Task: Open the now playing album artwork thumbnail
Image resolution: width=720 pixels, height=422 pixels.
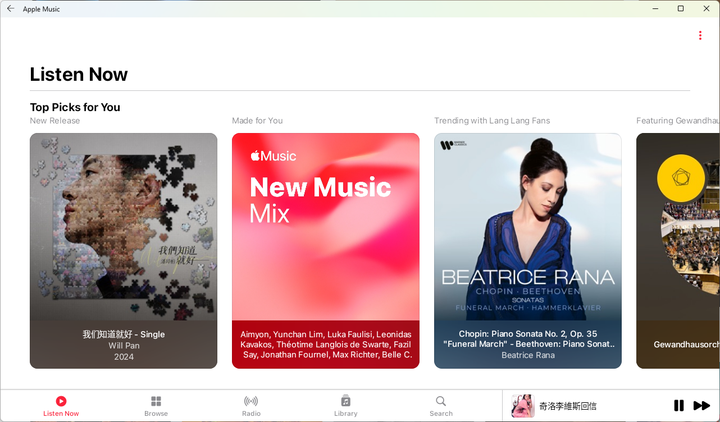Action: pyautogui.click(x=523, y=405)
